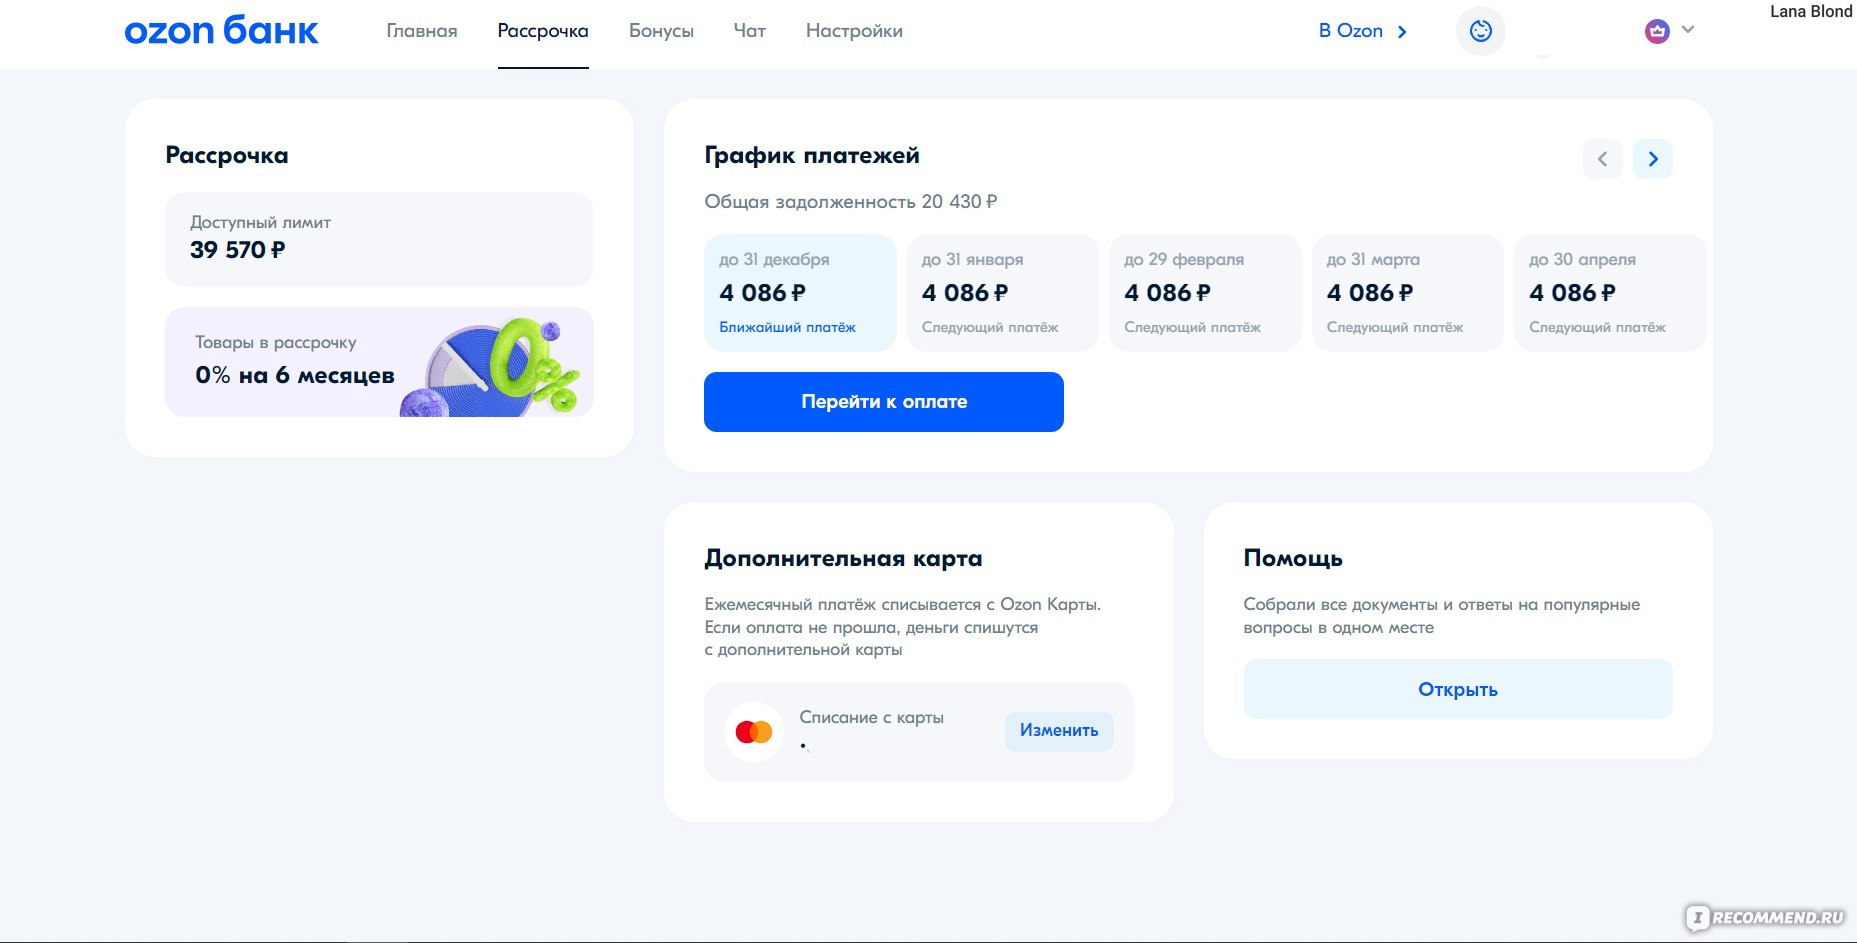Select the до 31 января payment card
The image size is (1857, 943).
pyautogui.click(x=1003, y=293)
